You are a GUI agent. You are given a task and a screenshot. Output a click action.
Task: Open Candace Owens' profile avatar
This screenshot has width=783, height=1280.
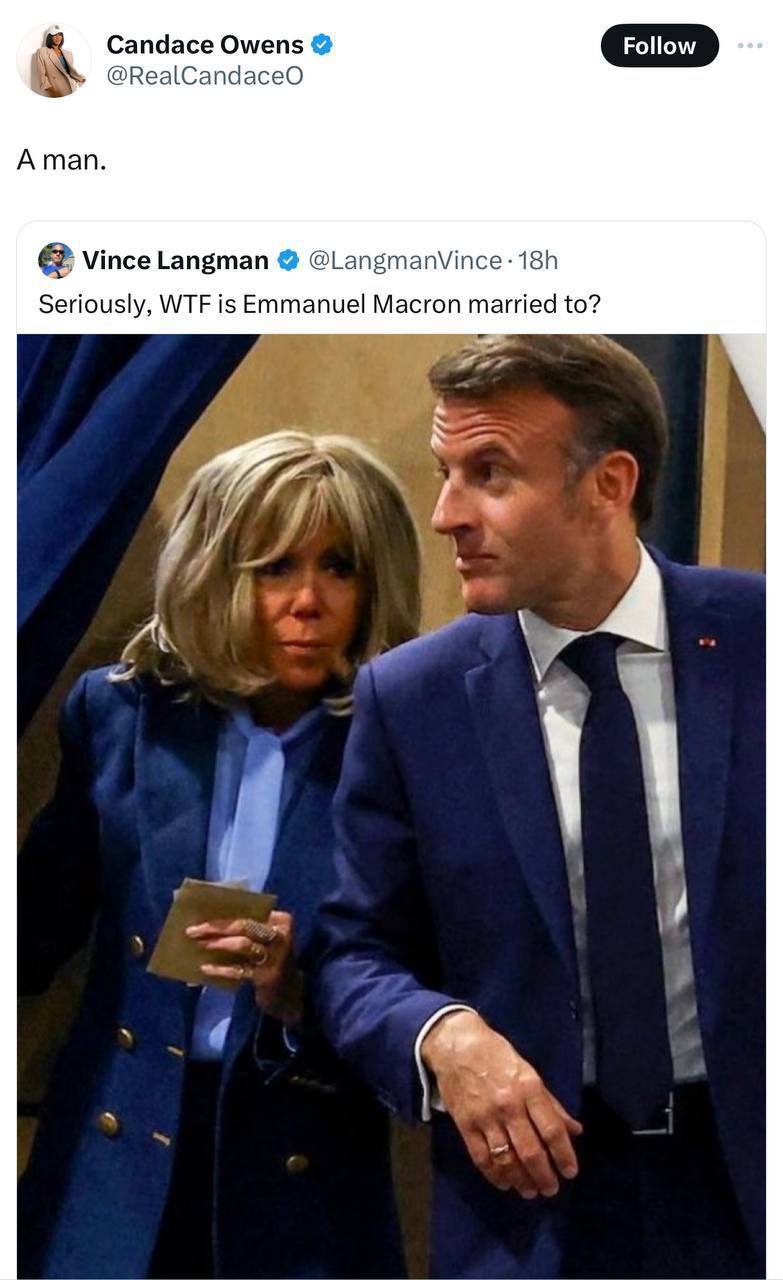(54, 61)
